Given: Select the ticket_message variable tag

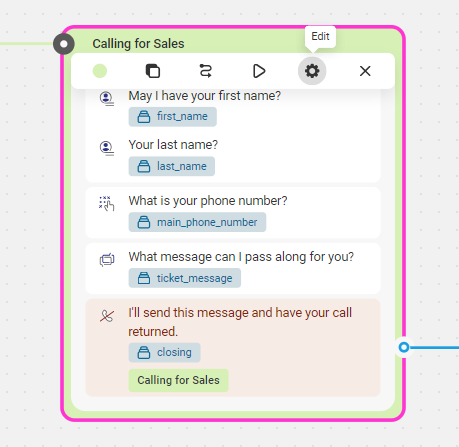Looking at the screenshot, I should [185, 278].
